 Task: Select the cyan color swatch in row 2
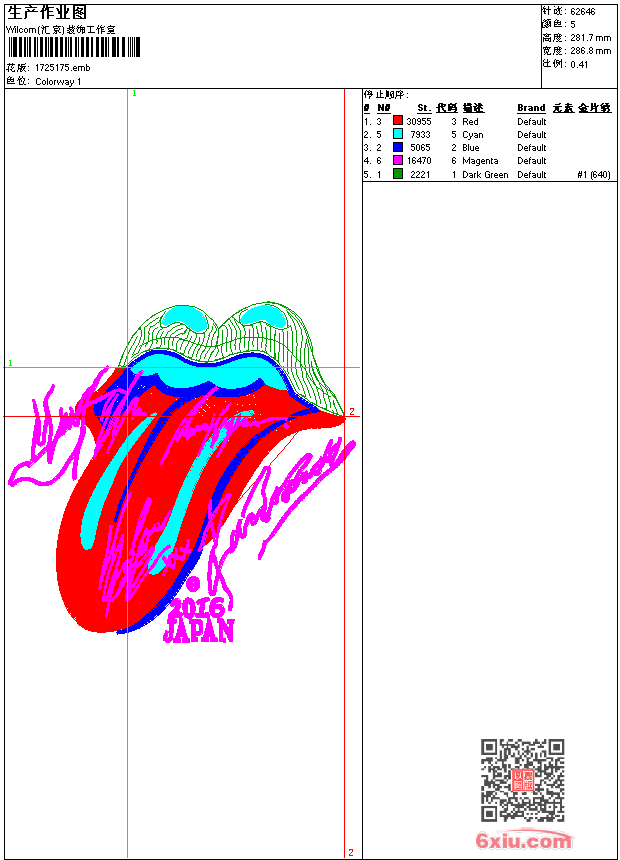[x=398, y=134]
